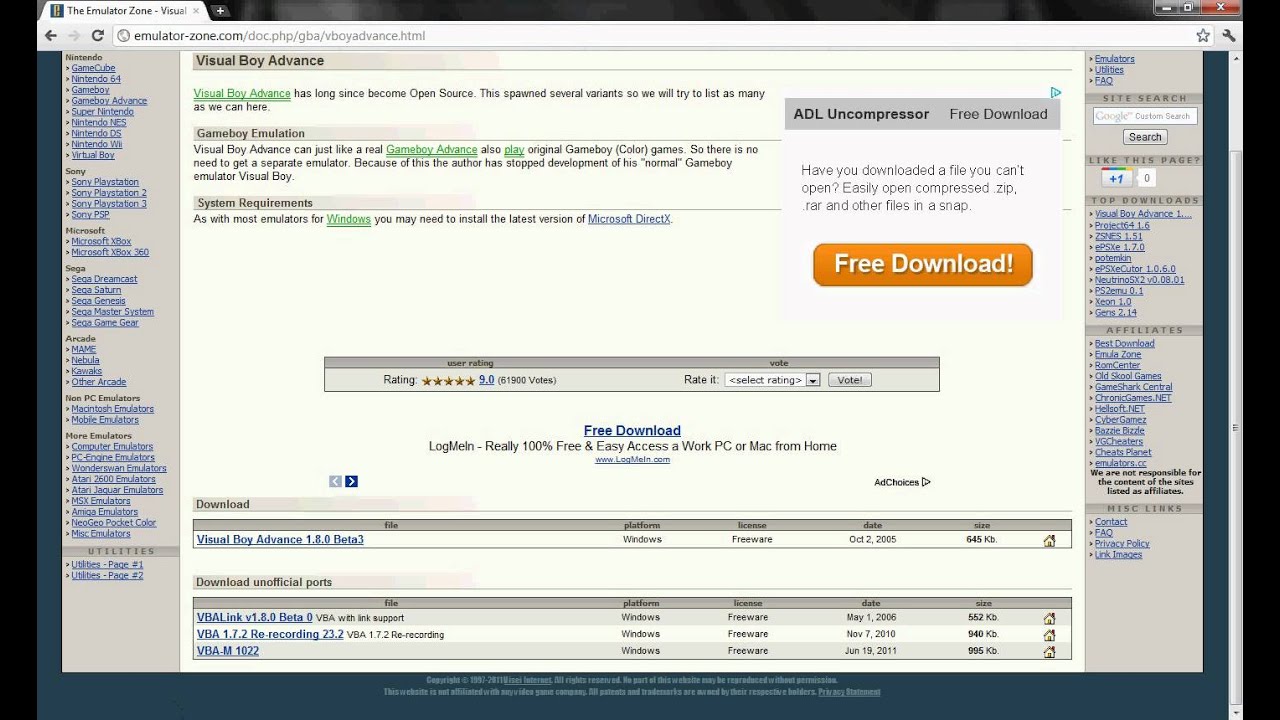The image size is (1280, 720).
Task: Click the browser address bar
Action: pyautogui.click(x=655, y=35)
